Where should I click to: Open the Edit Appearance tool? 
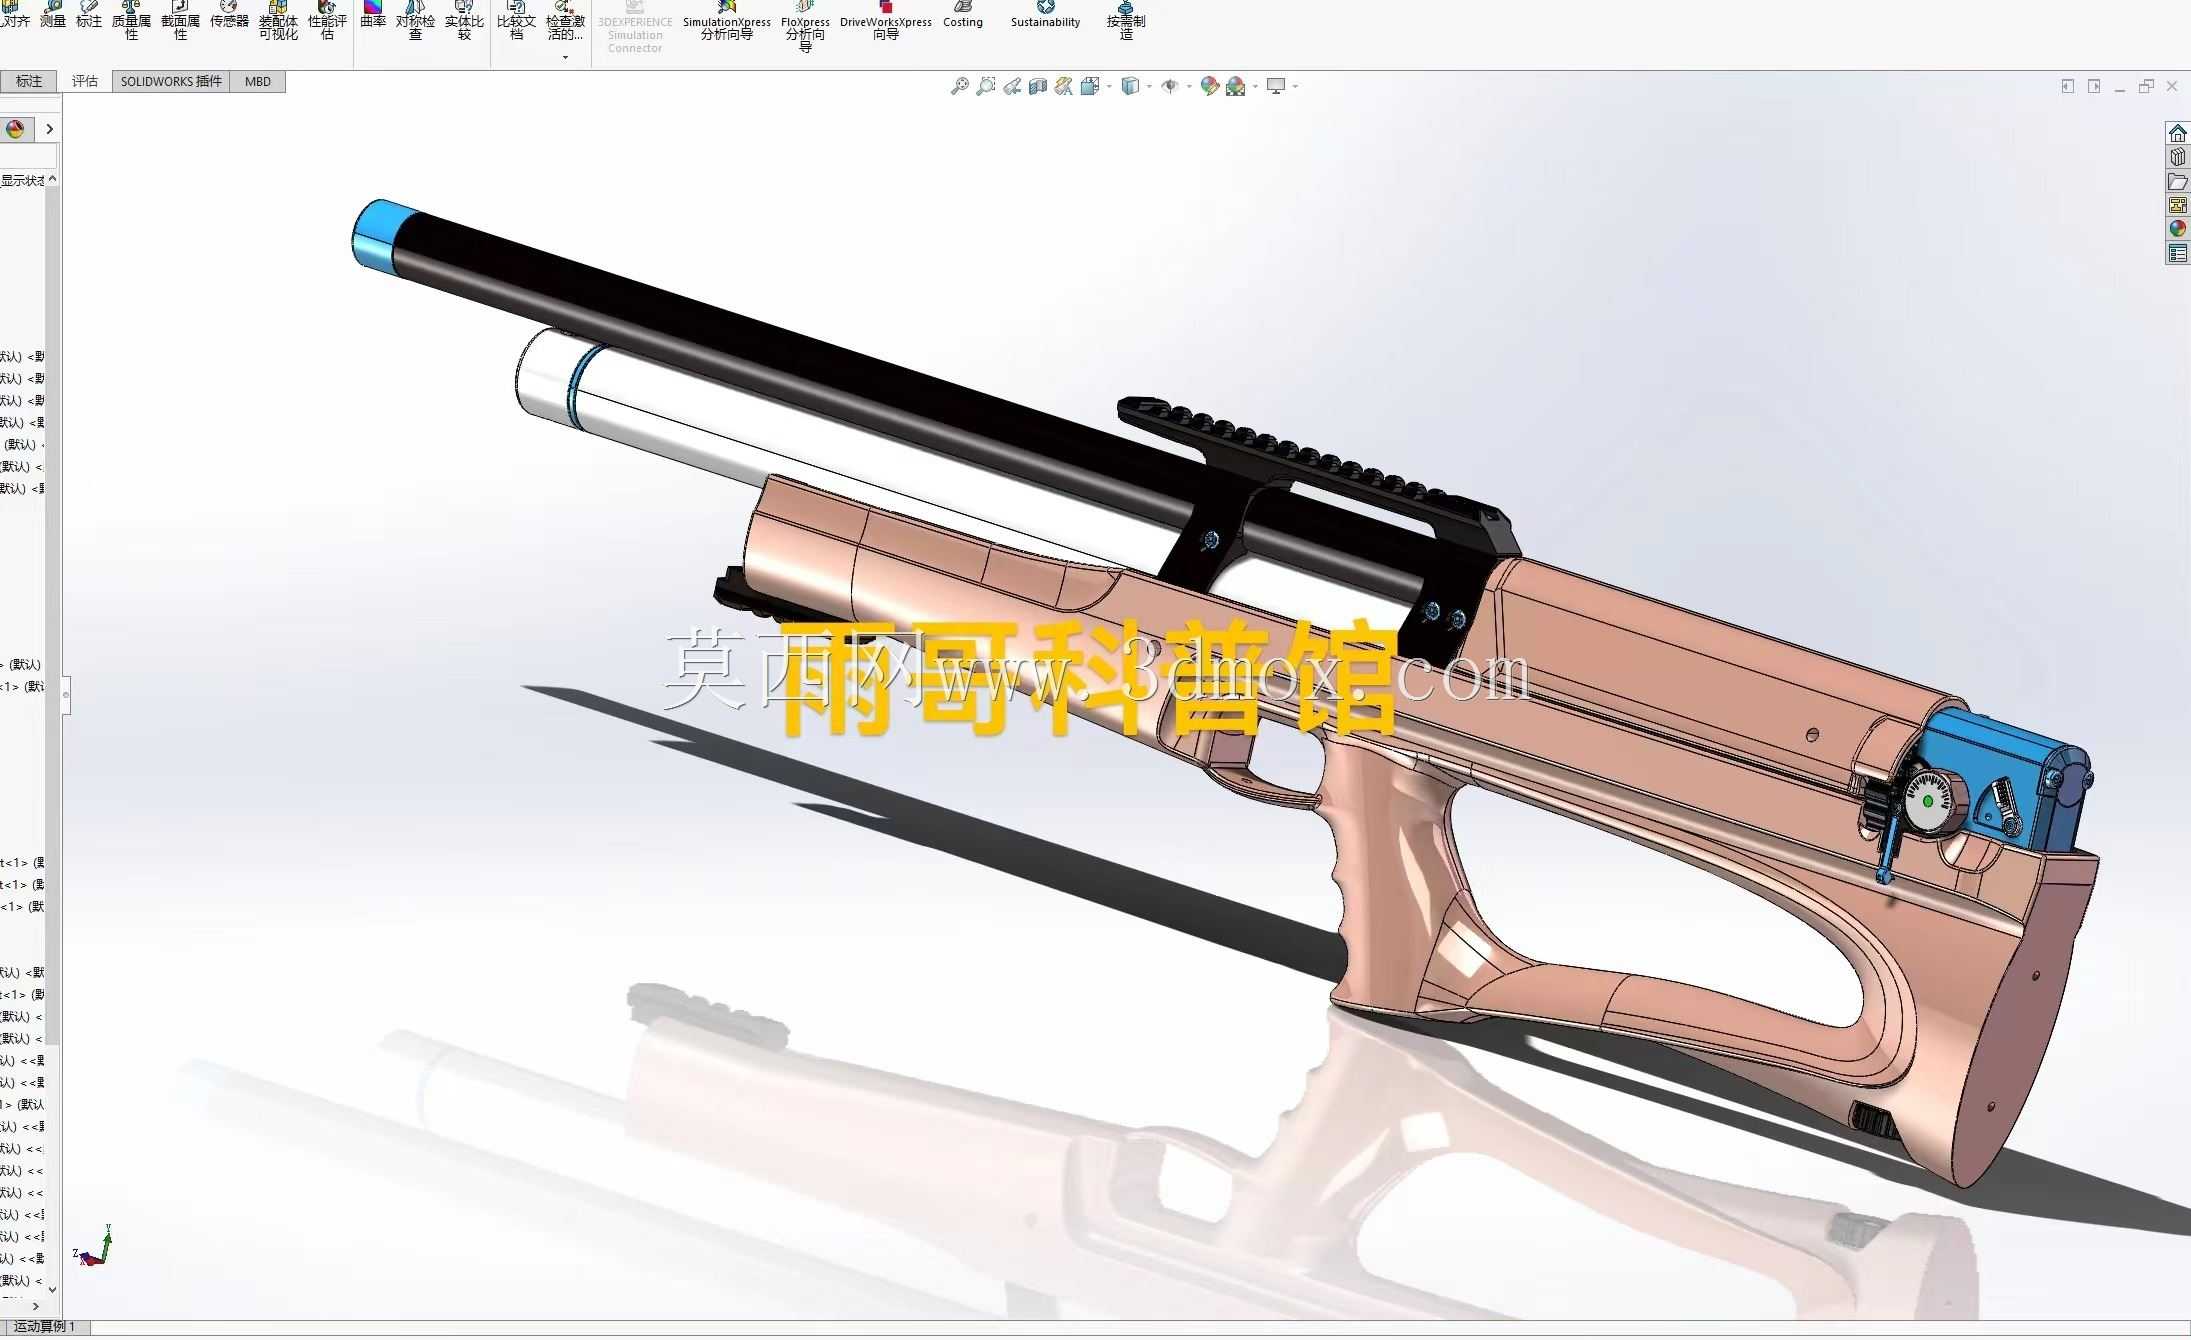[x=1209, y=86]
